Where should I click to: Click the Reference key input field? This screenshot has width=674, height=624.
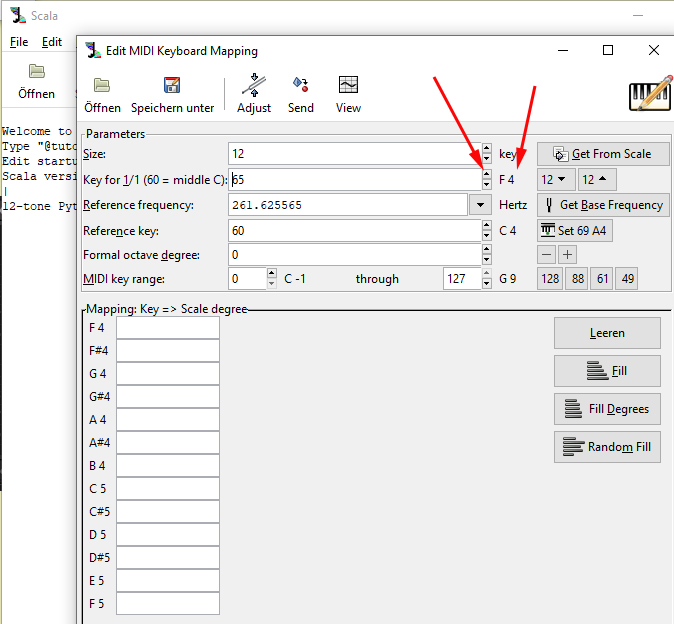355,231
